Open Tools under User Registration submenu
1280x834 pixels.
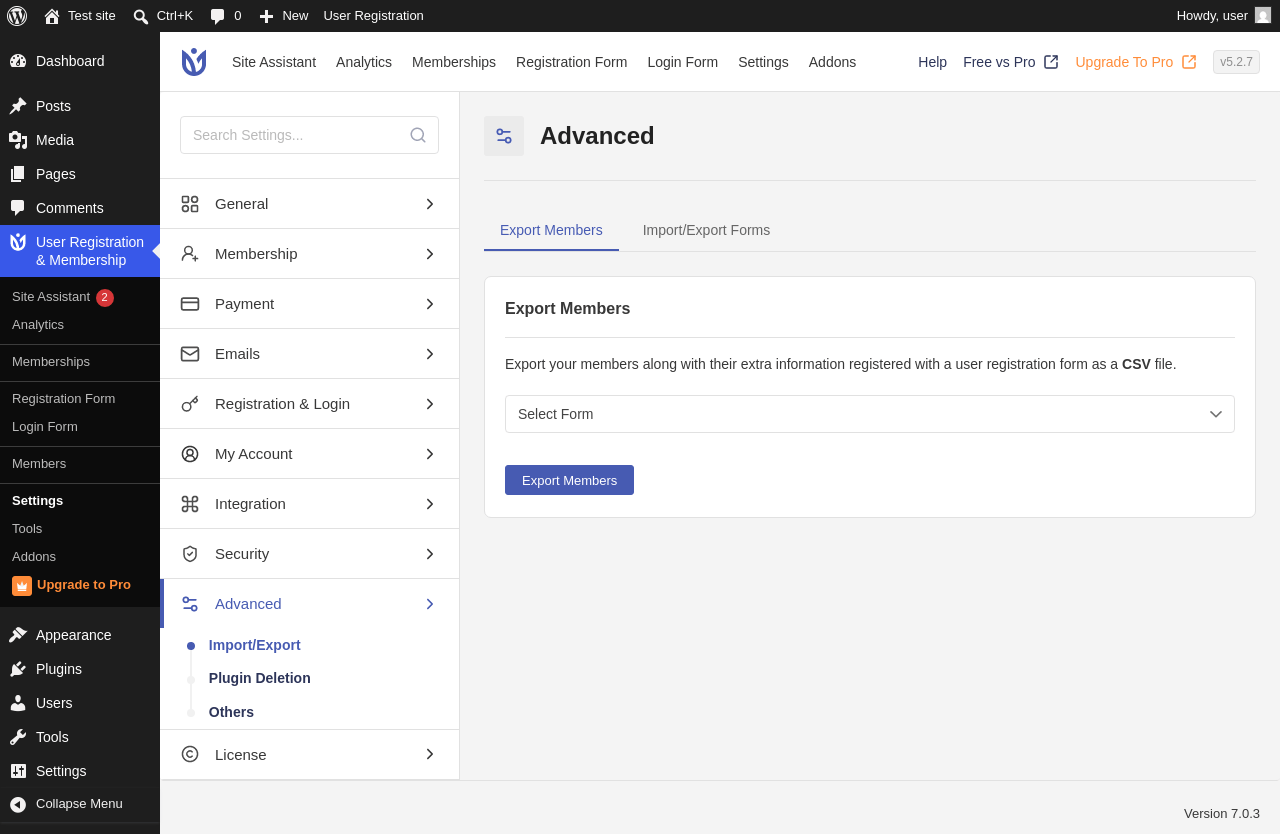[x=27, y=529]
